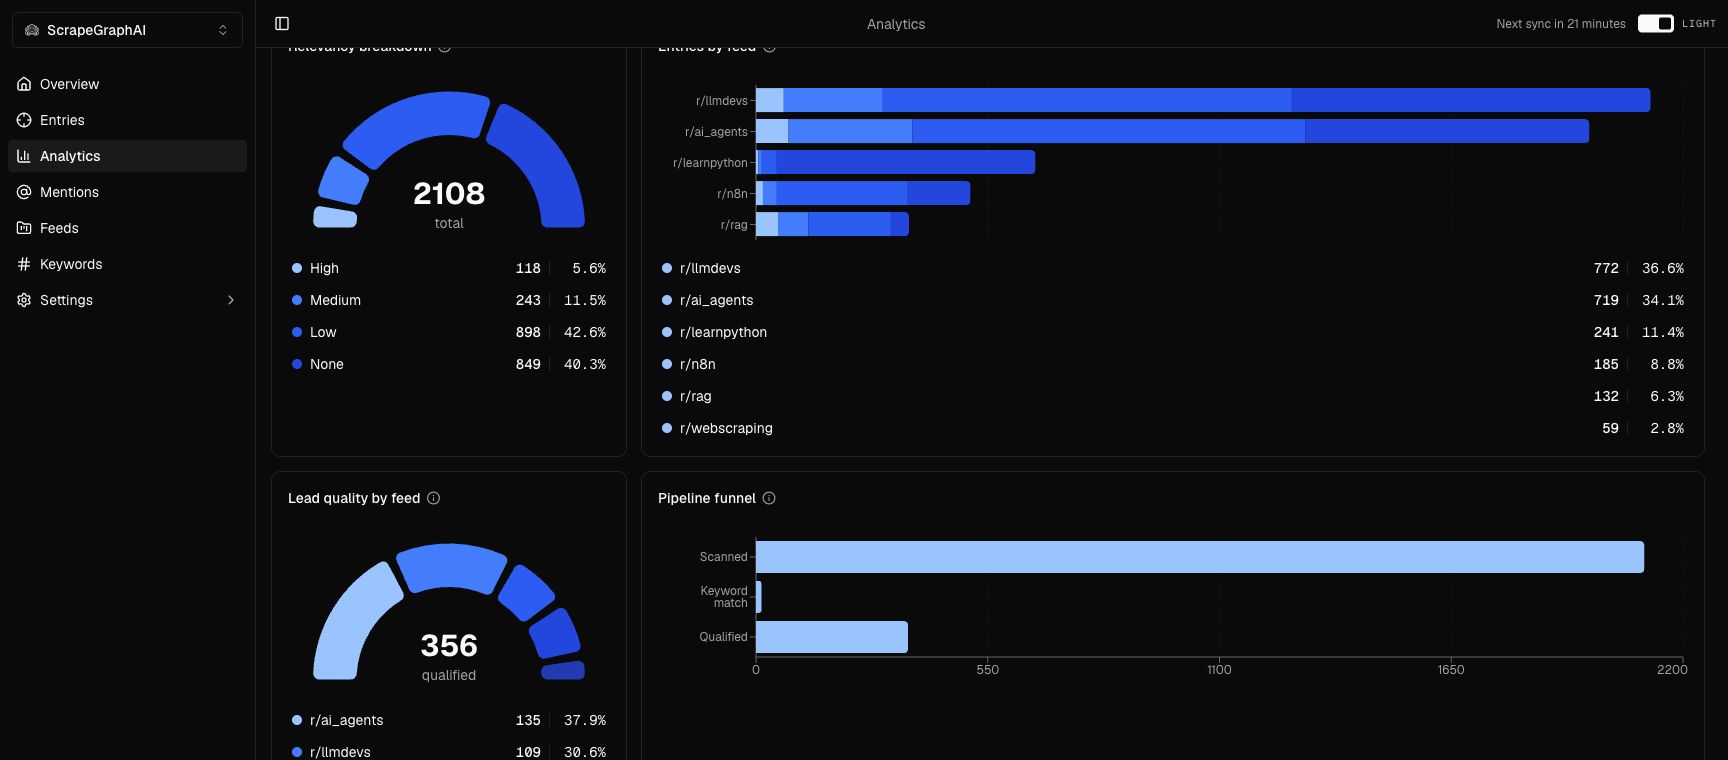Go to Feeds page
The width and height of the screenshot is (1728, 760).
[x=127, y=228]
